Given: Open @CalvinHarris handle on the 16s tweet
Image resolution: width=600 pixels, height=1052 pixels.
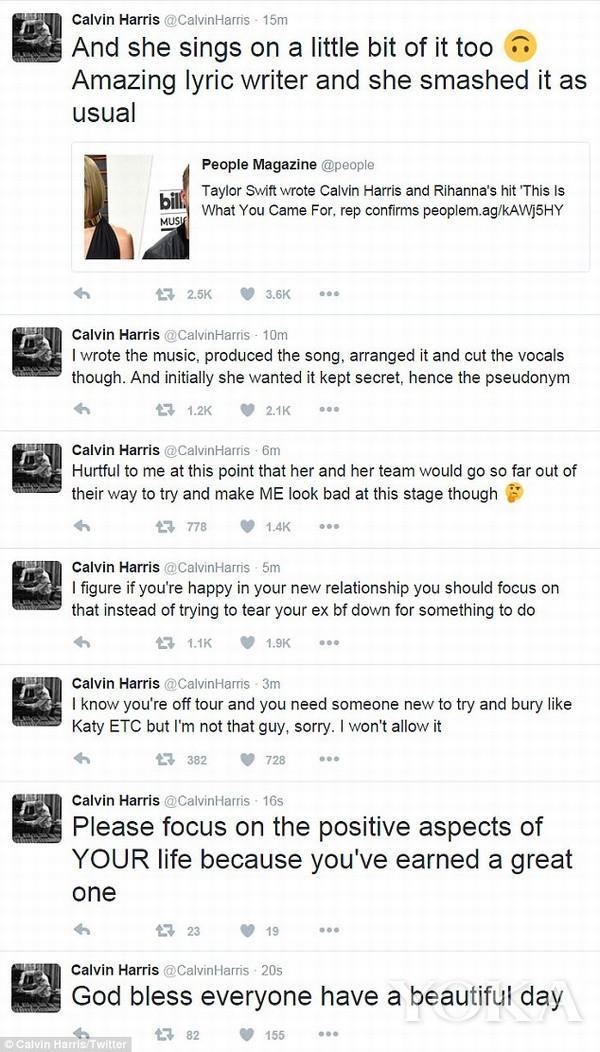Looking at the screenshot, I should [207, 800].
